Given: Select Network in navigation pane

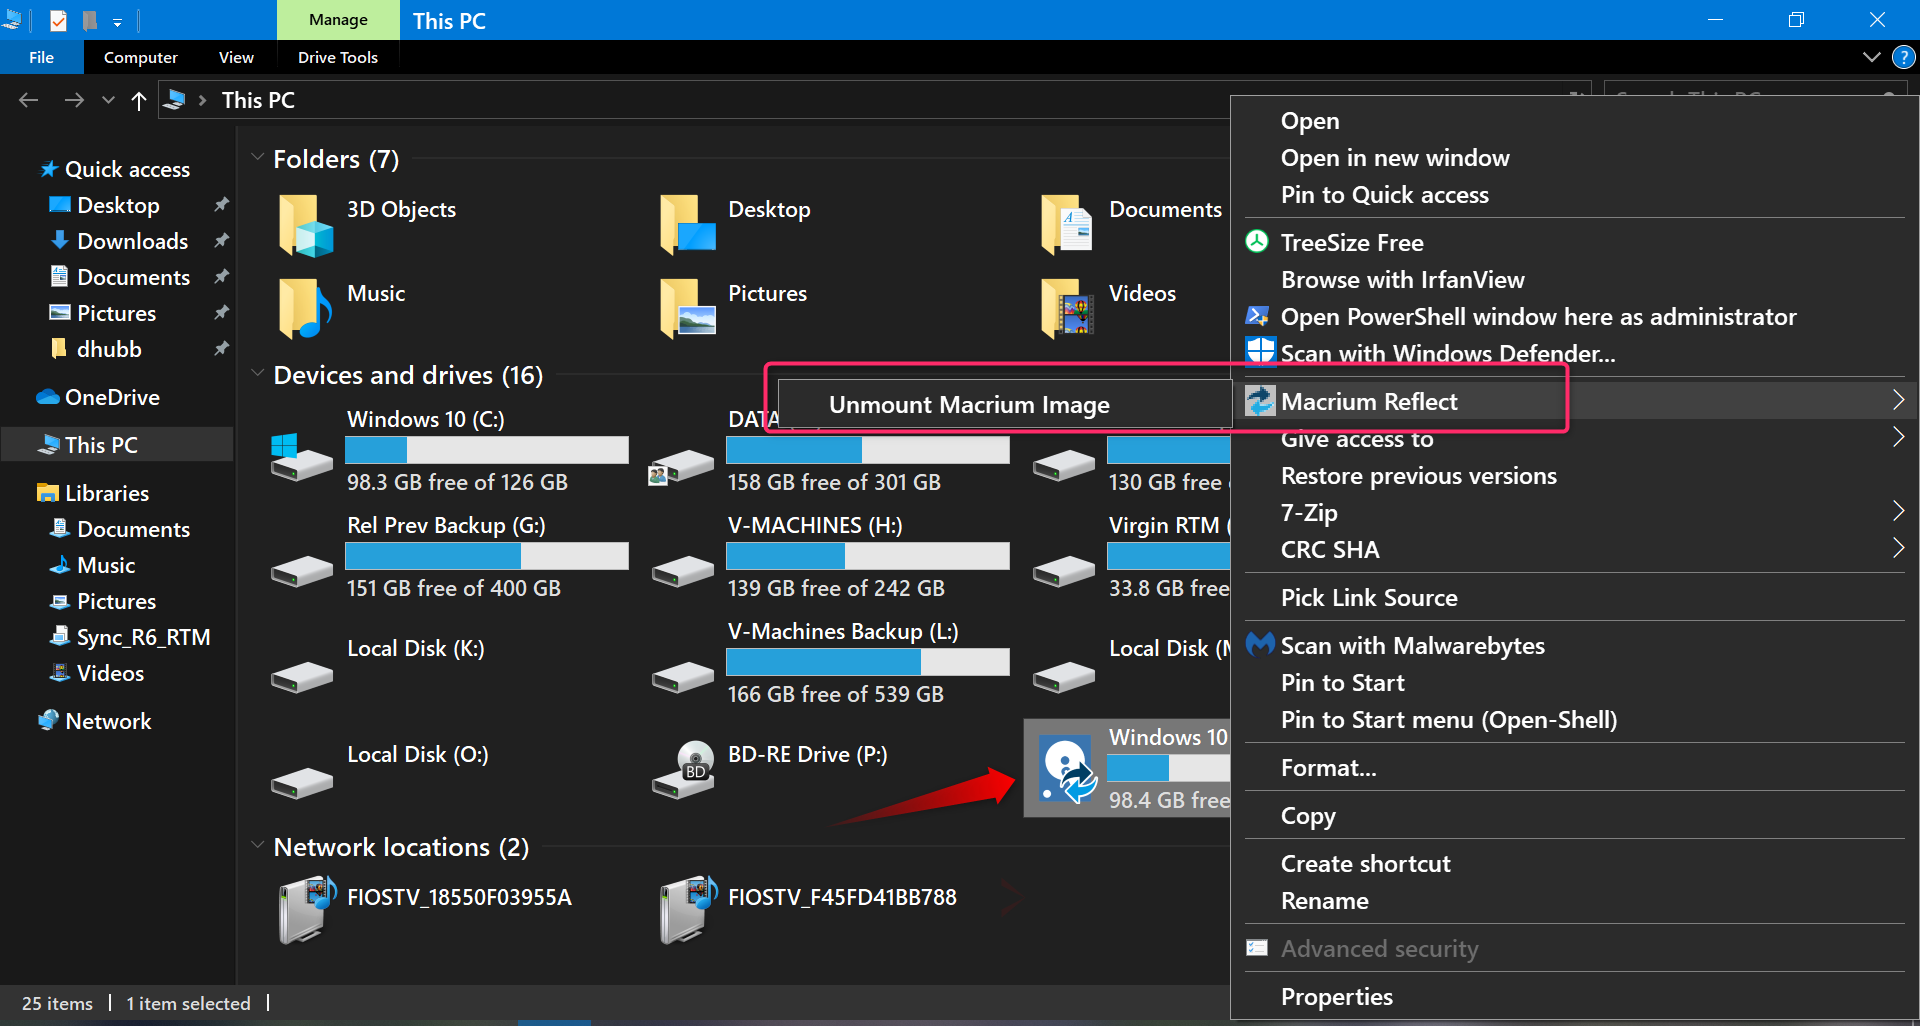Looking at the screenshot, I should pos(108,721).
